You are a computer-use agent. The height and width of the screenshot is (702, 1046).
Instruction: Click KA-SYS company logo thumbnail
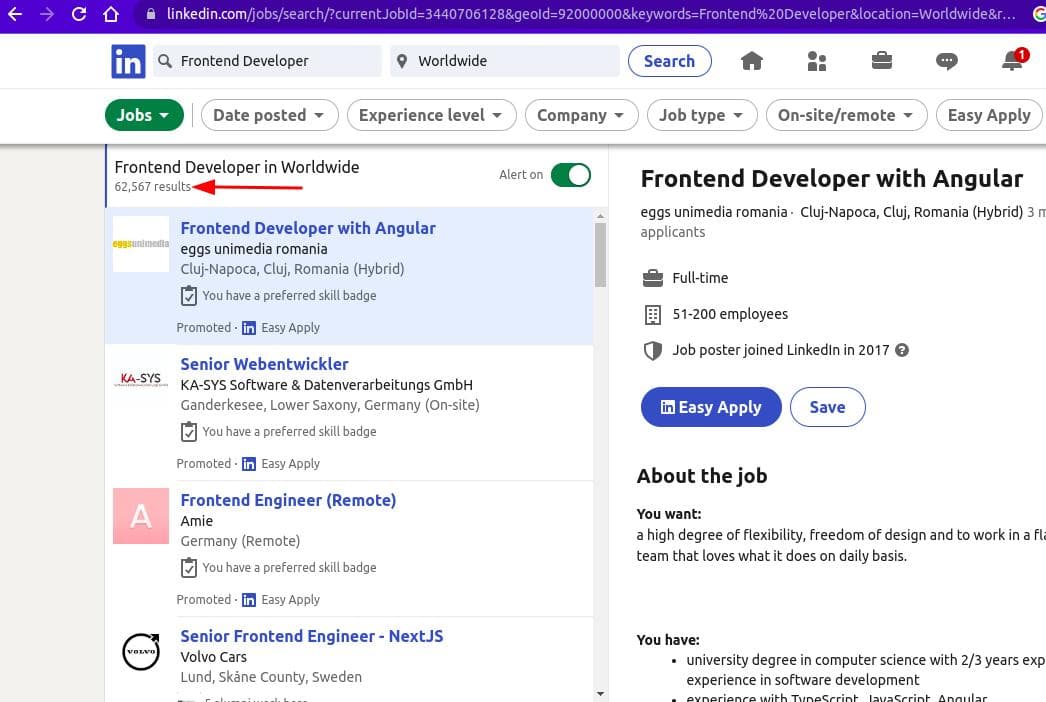(141, 380)
